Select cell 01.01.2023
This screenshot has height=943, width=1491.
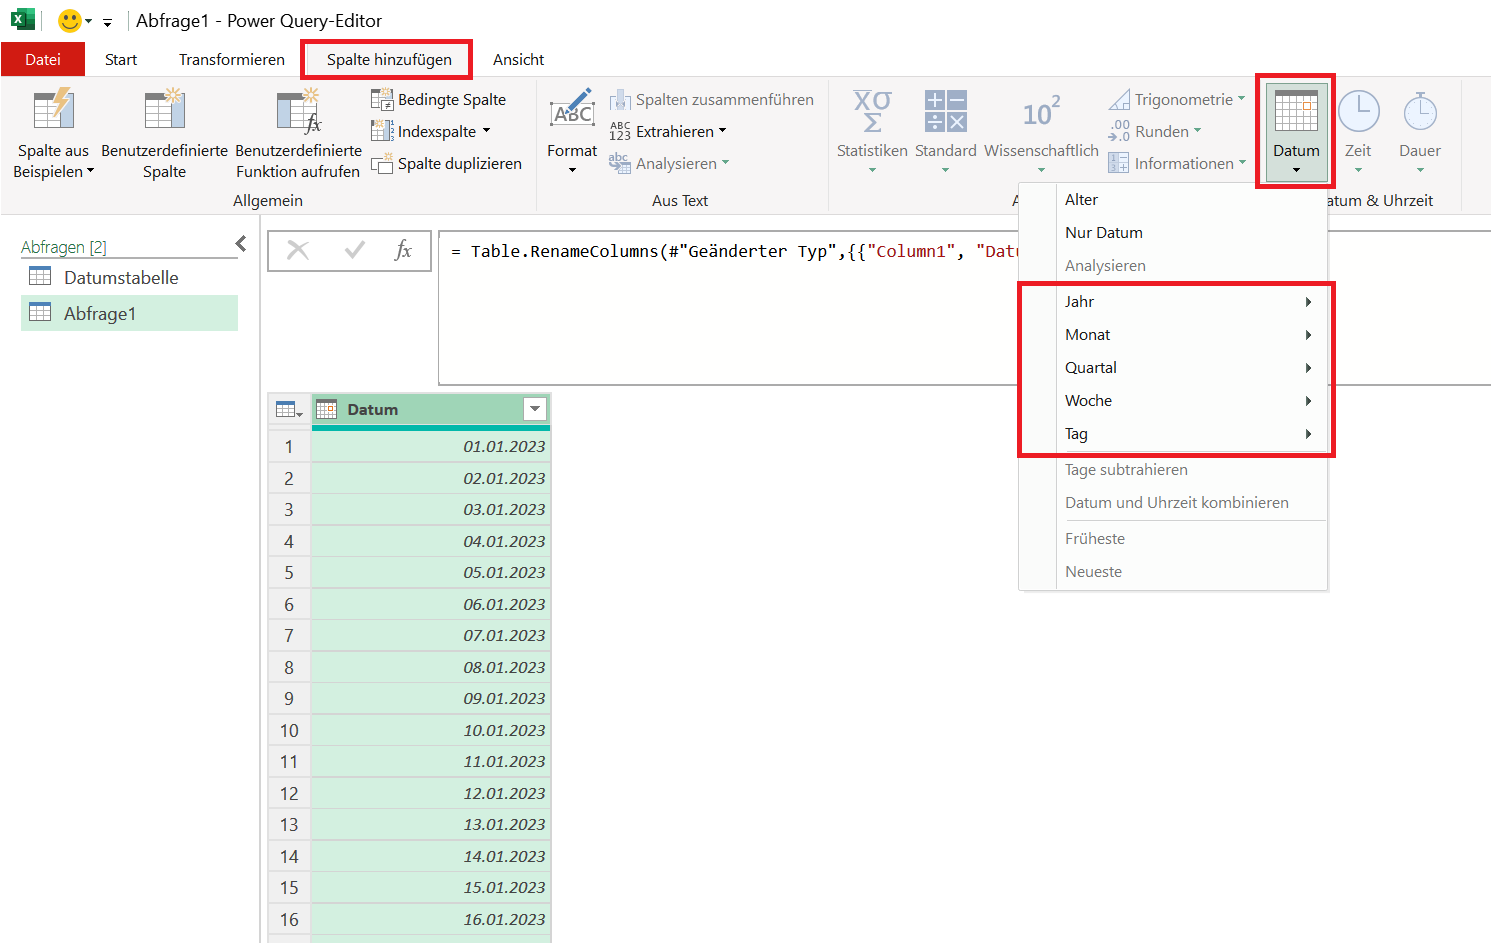(x=431, y=446)
